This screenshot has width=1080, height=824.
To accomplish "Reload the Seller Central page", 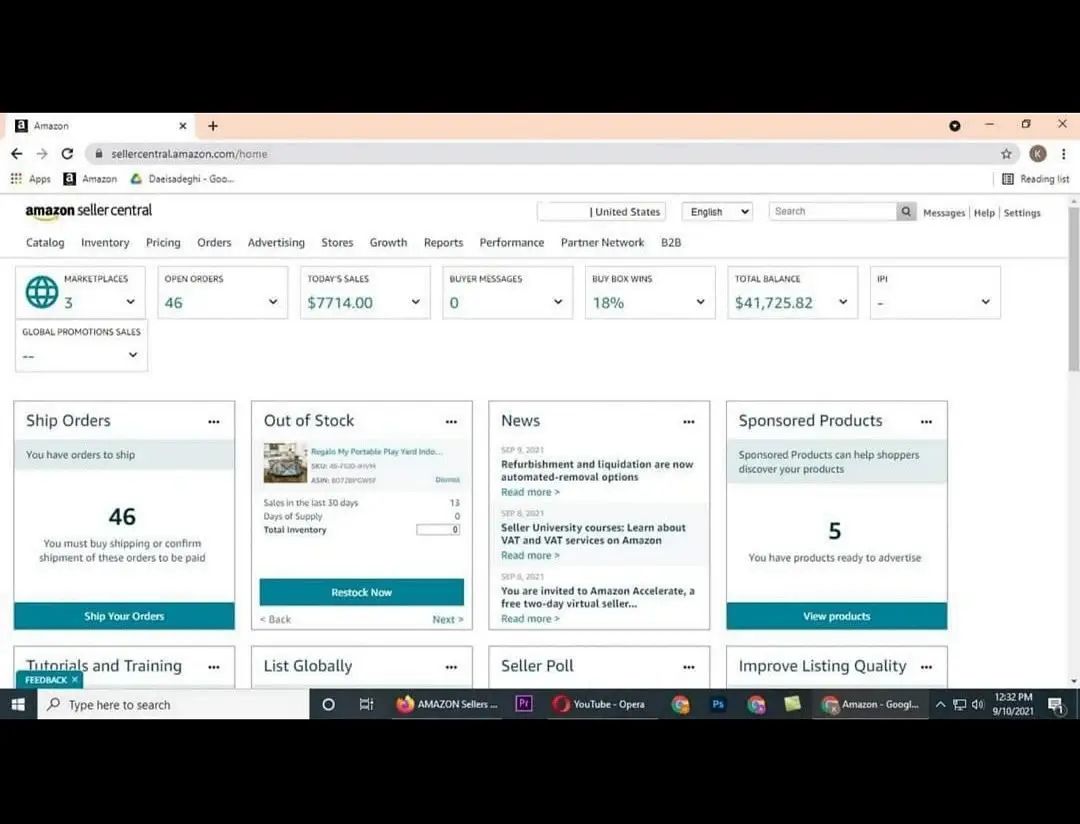I will [x=67, y=154].
